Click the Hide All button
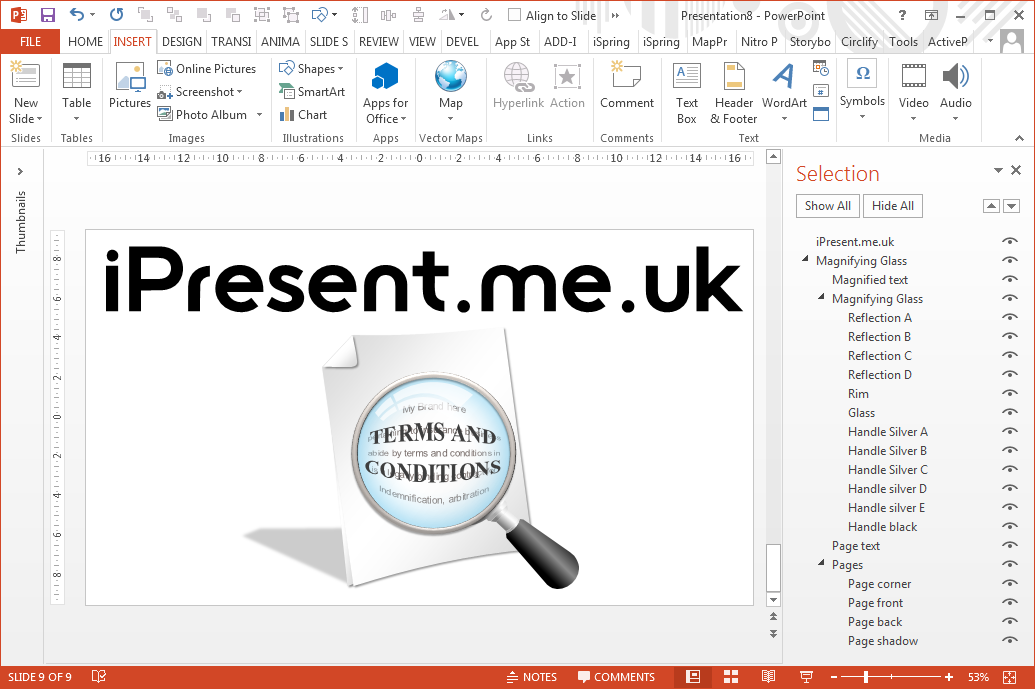Viewport: 1035px width, 689px height. click(x=892, y=206)
